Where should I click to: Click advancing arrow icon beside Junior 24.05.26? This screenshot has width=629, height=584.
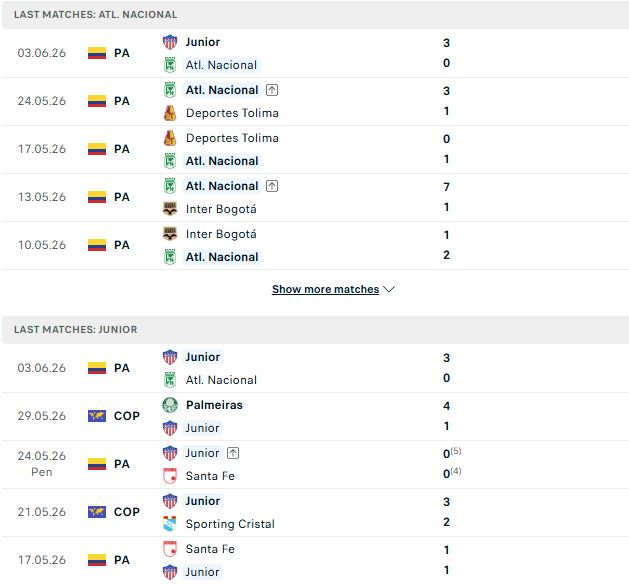click(233, 453)
